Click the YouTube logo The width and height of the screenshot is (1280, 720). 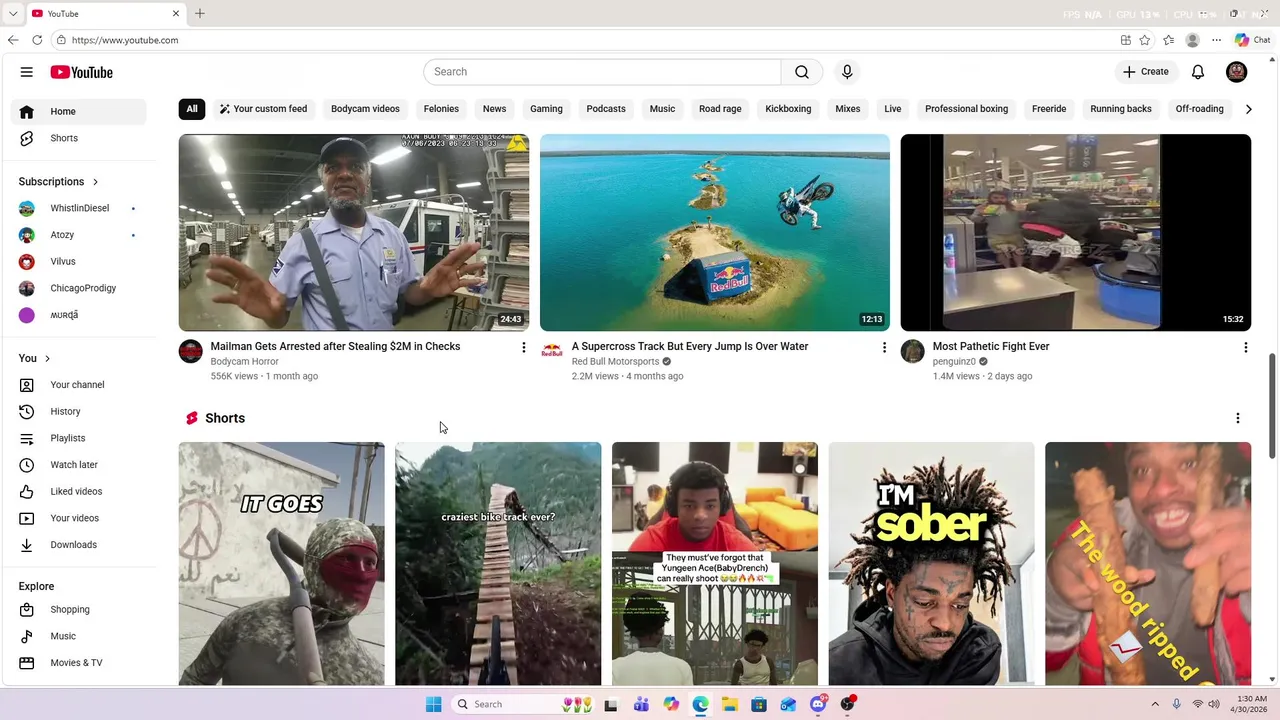[x=81, y=72]
